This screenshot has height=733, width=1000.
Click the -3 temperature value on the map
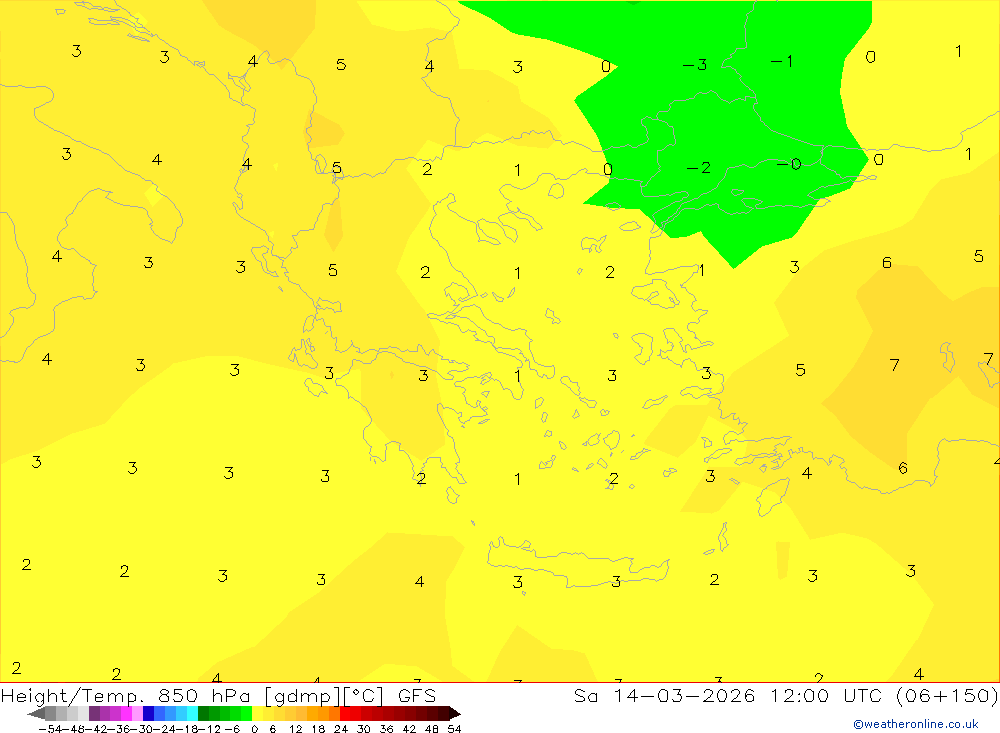click(x=695, y=64)
